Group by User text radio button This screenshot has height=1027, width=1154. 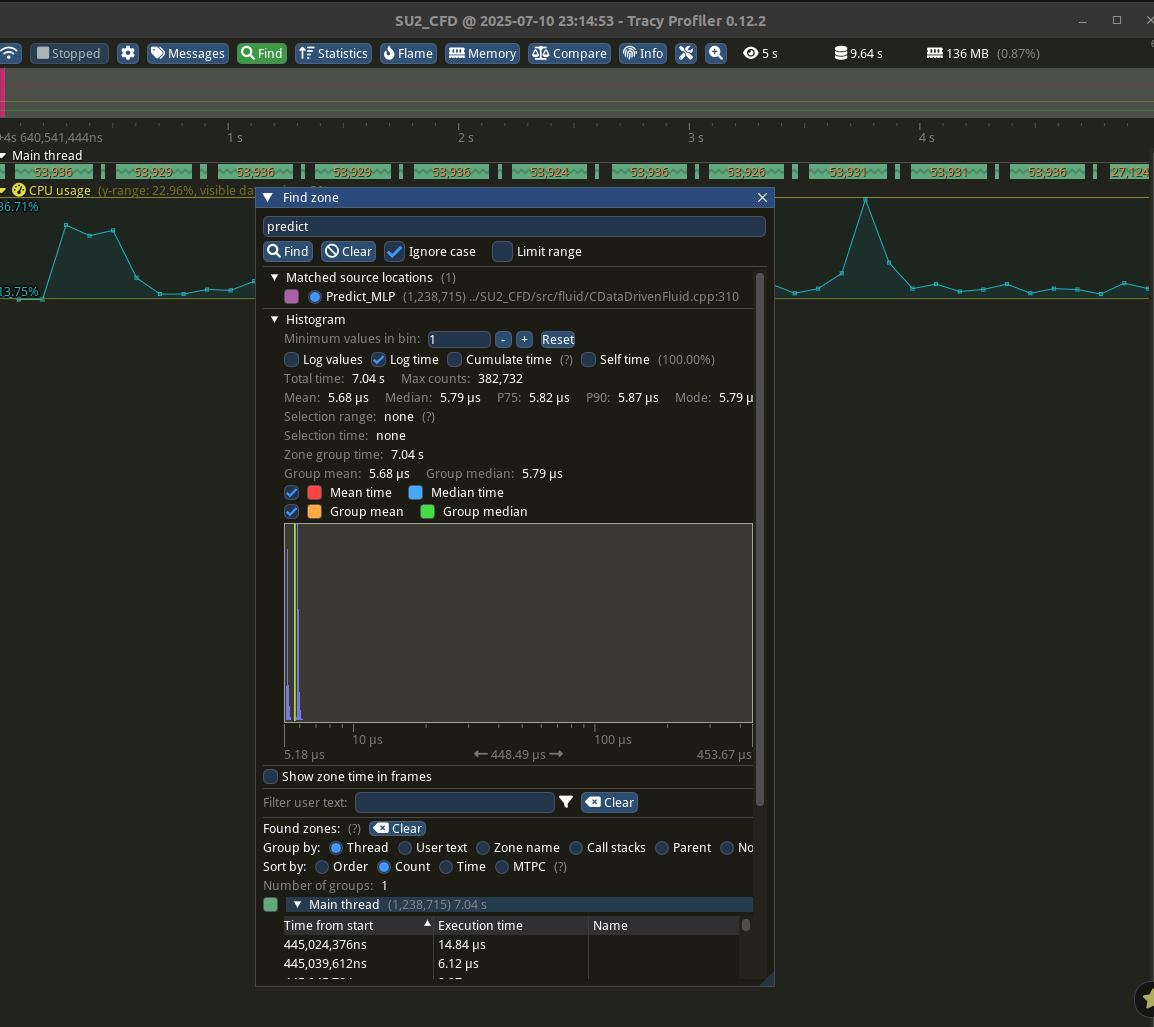(405, 848)
